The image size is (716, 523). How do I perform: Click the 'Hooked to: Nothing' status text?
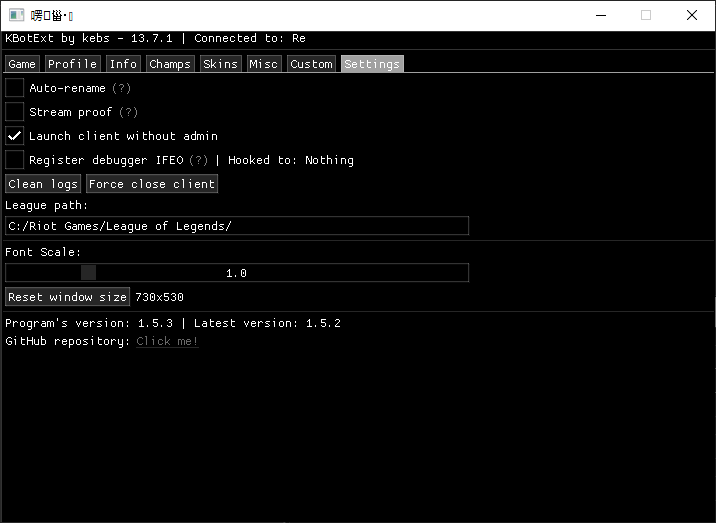[x=291, y=160]
